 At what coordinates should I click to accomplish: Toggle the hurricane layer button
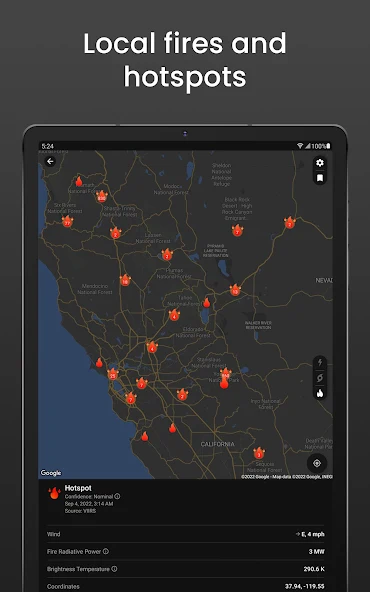(320, 378)
